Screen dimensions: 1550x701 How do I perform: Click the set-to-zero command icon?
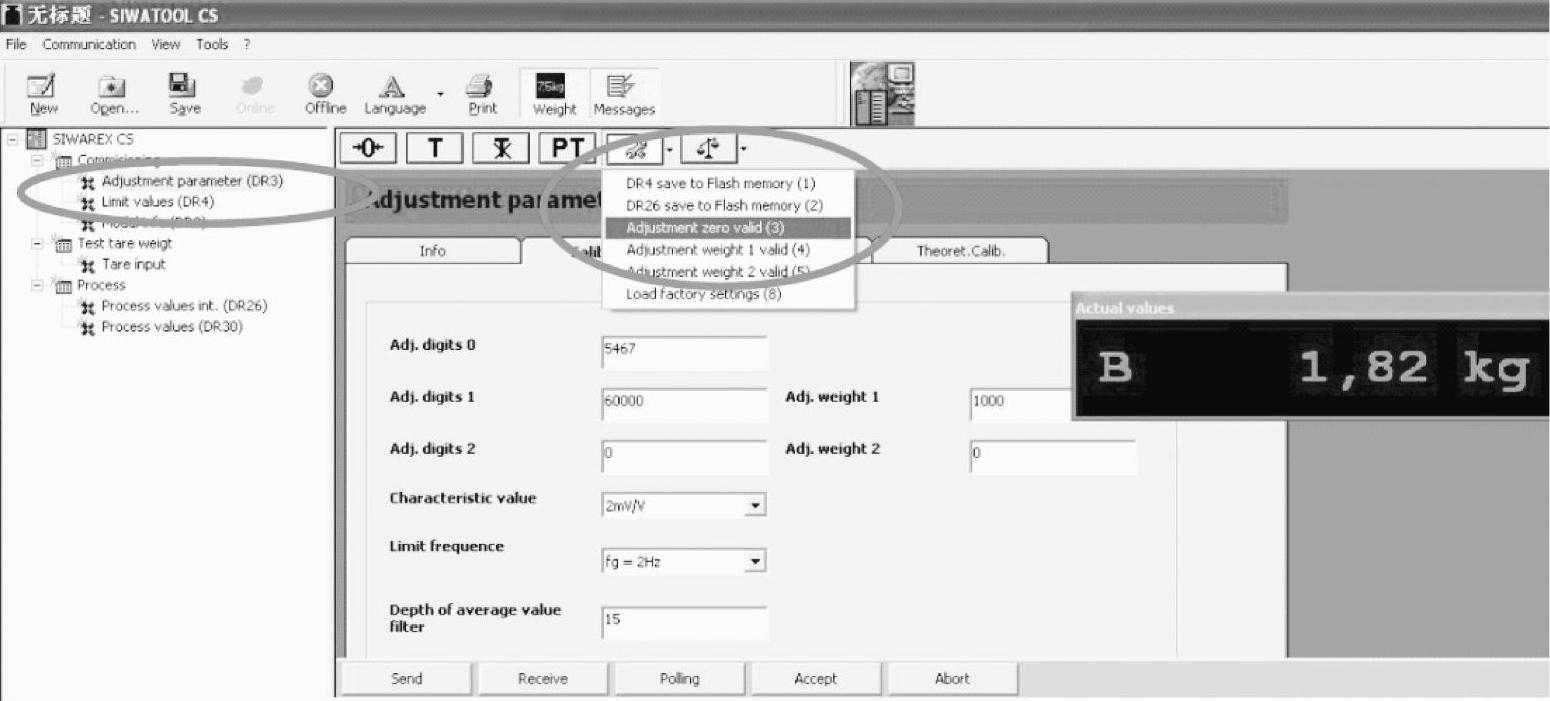pos(369,148)
